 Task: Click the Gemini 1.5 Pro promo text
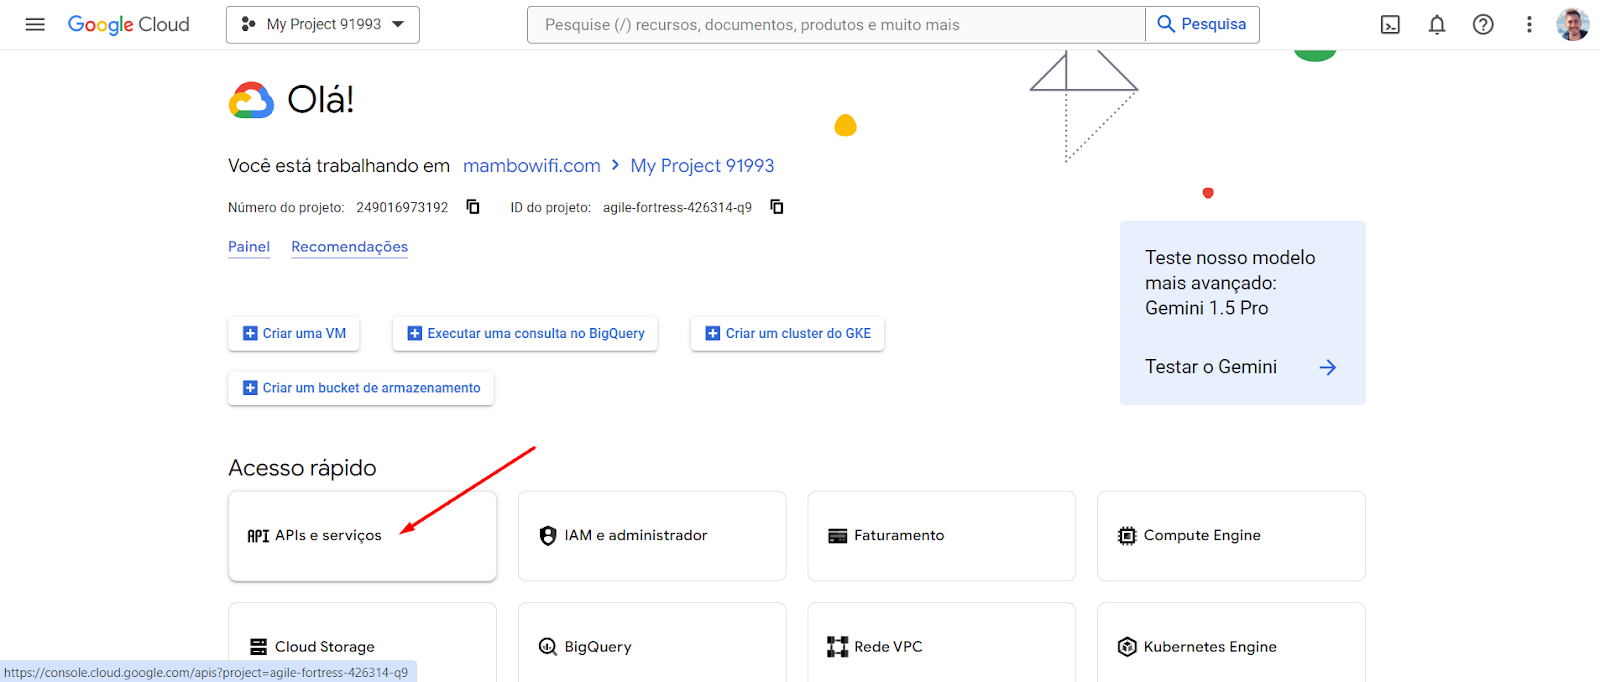pyautogui.click(x=1230, y=283)
